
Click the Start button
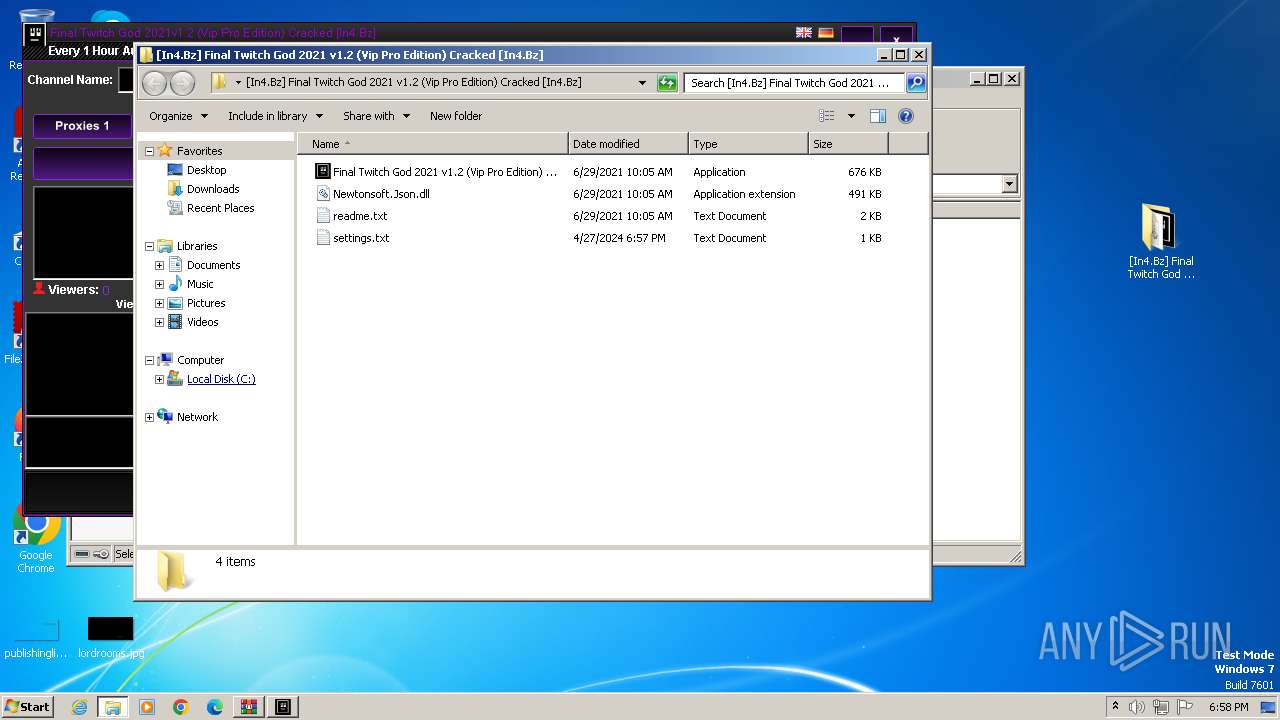click(x=28, y=707)
